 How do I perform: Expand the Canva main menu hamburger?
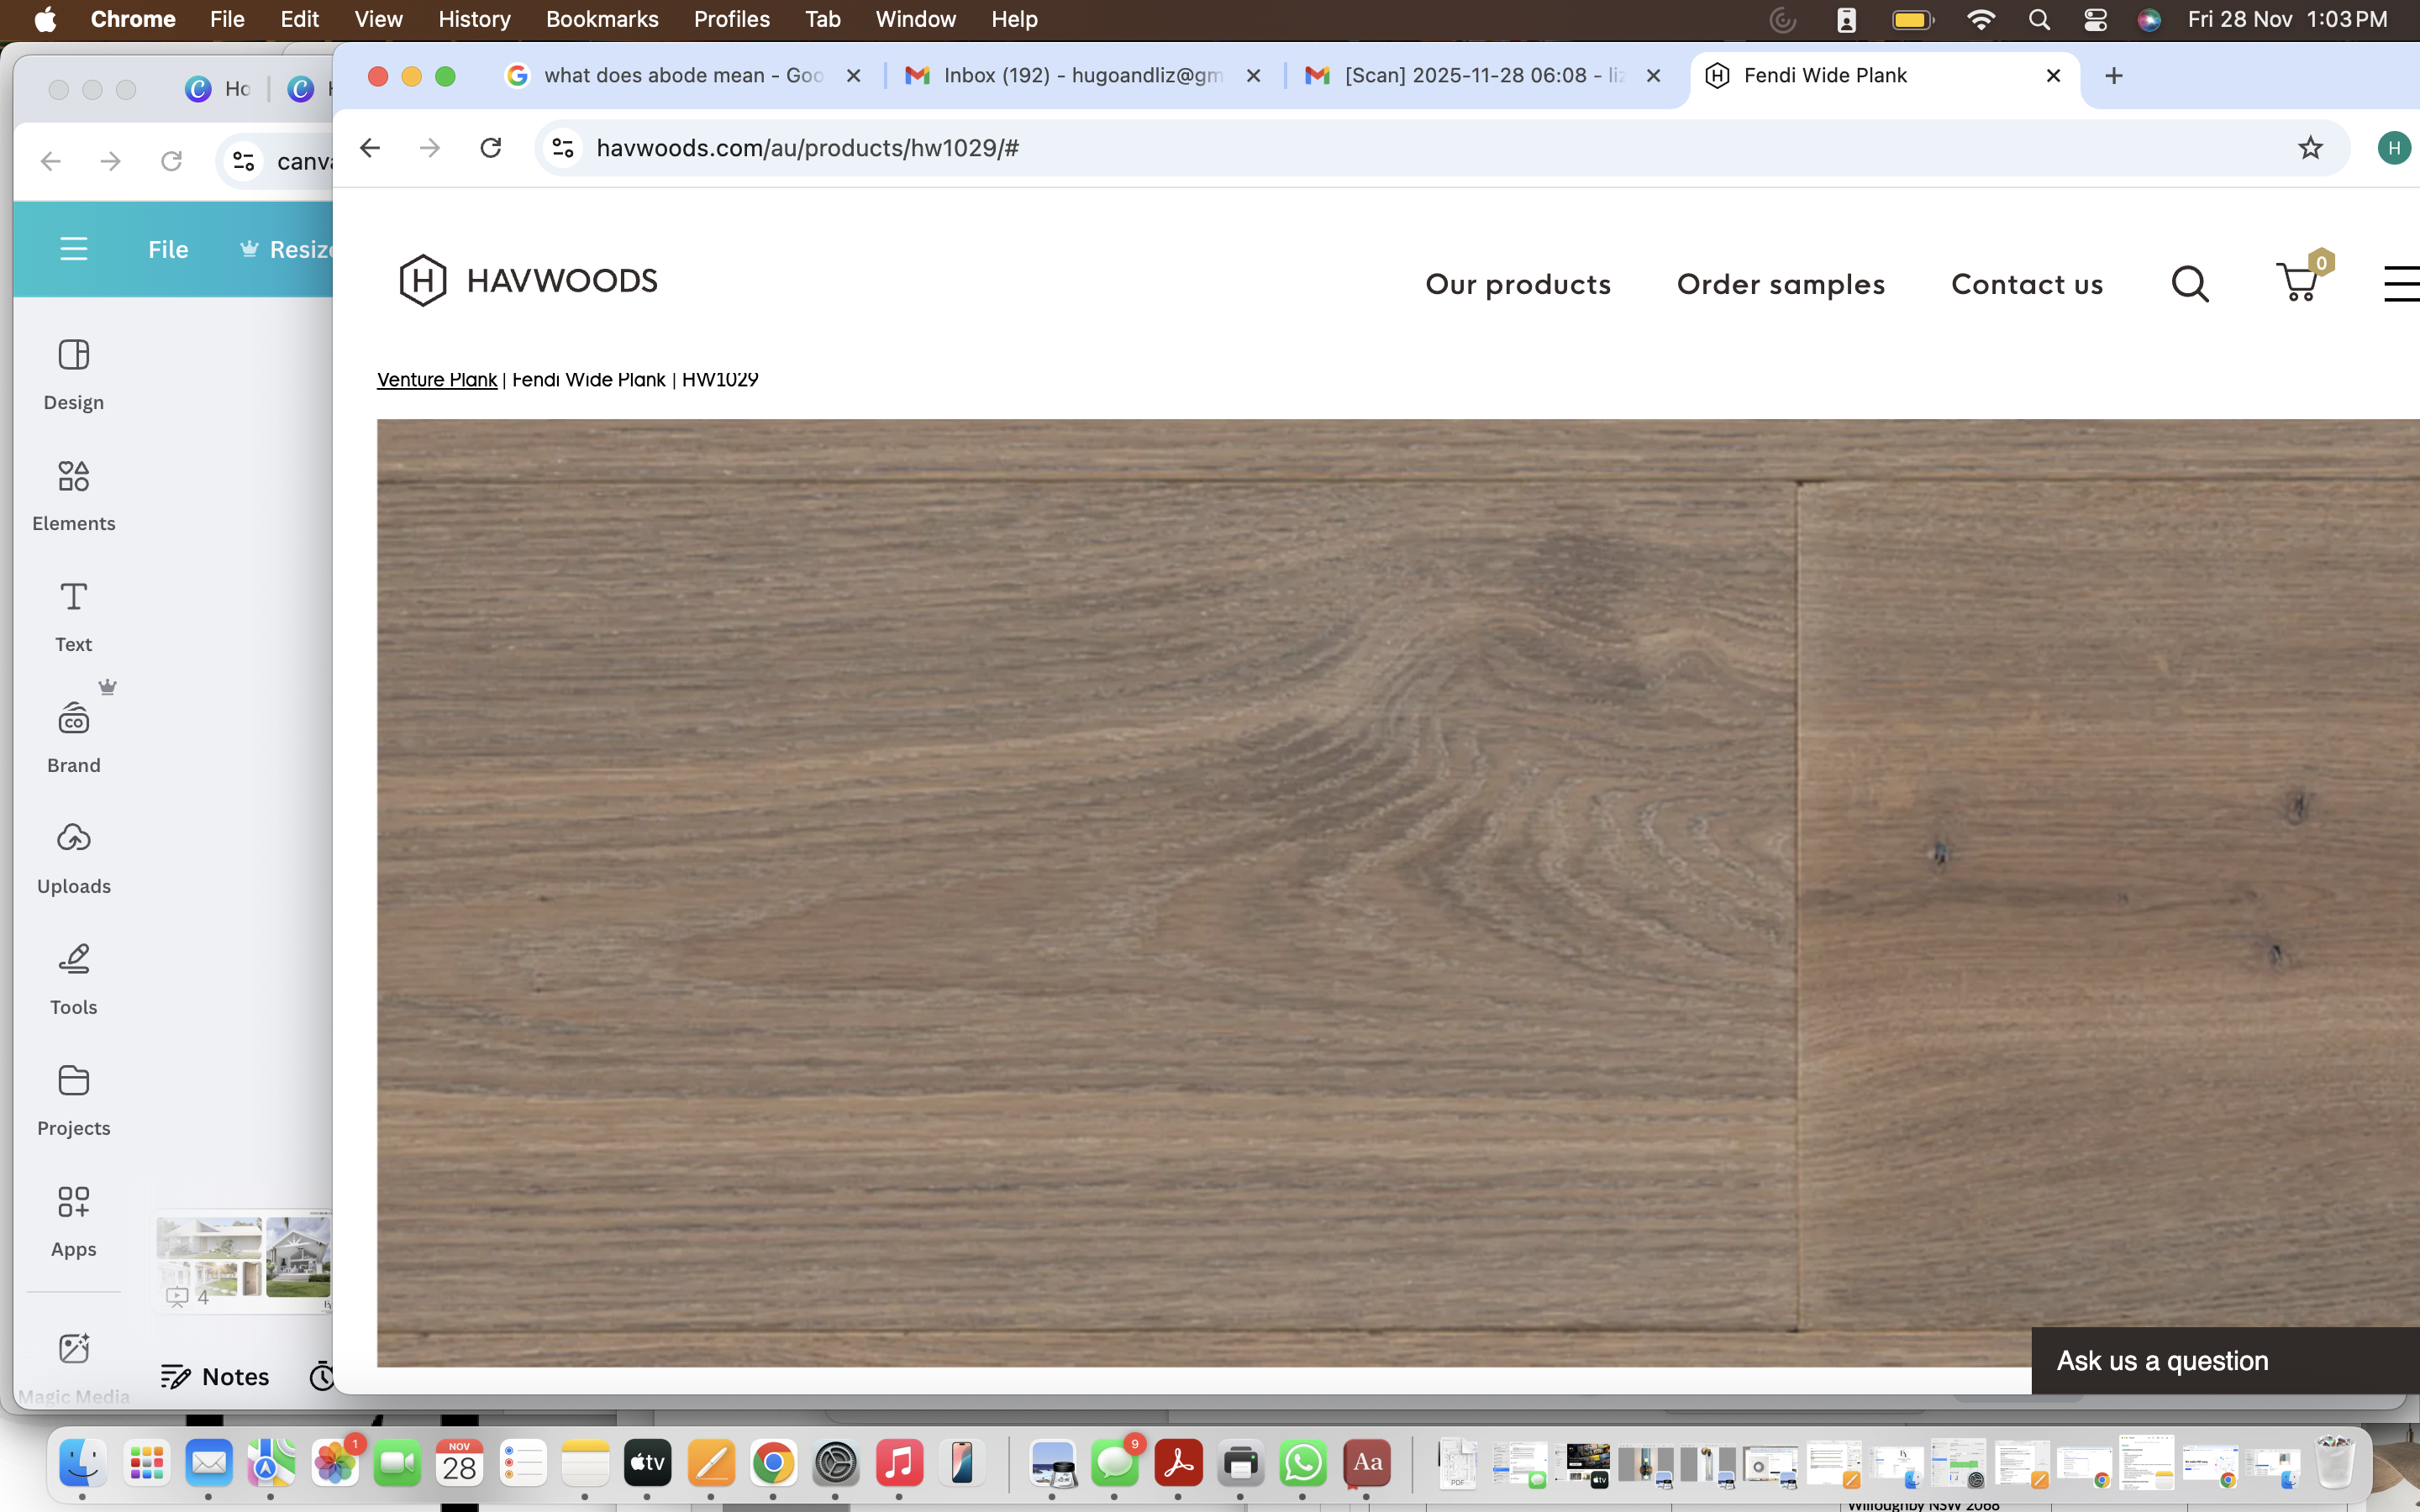coord(73,249)
